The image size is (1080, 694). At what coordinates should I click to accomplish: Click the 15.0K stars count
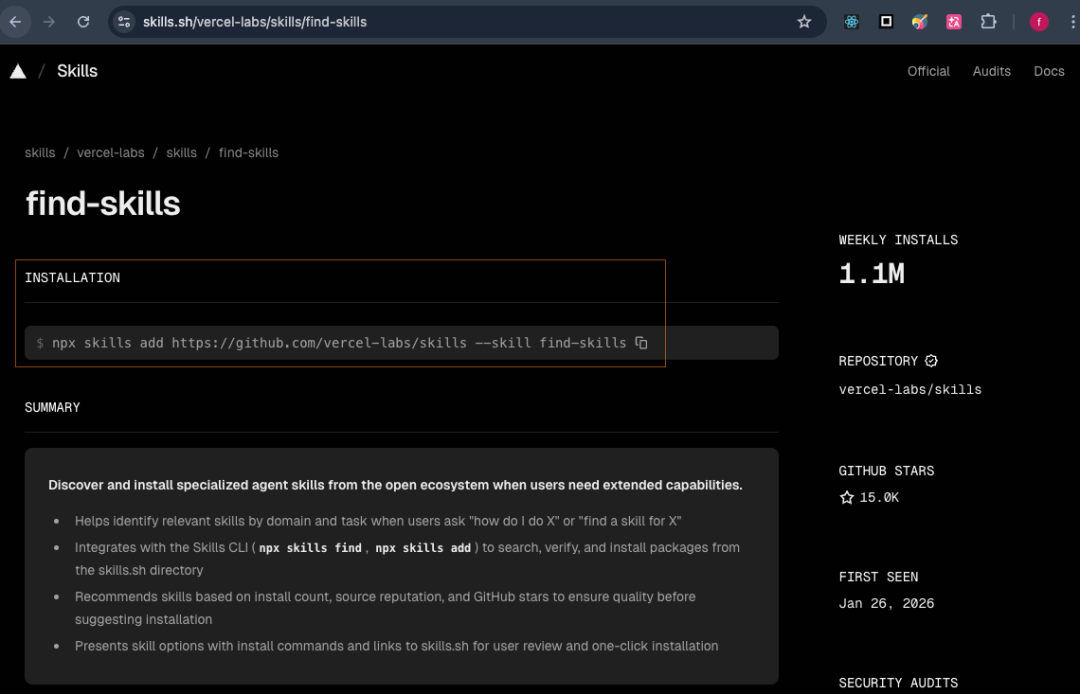pos(879,497)
